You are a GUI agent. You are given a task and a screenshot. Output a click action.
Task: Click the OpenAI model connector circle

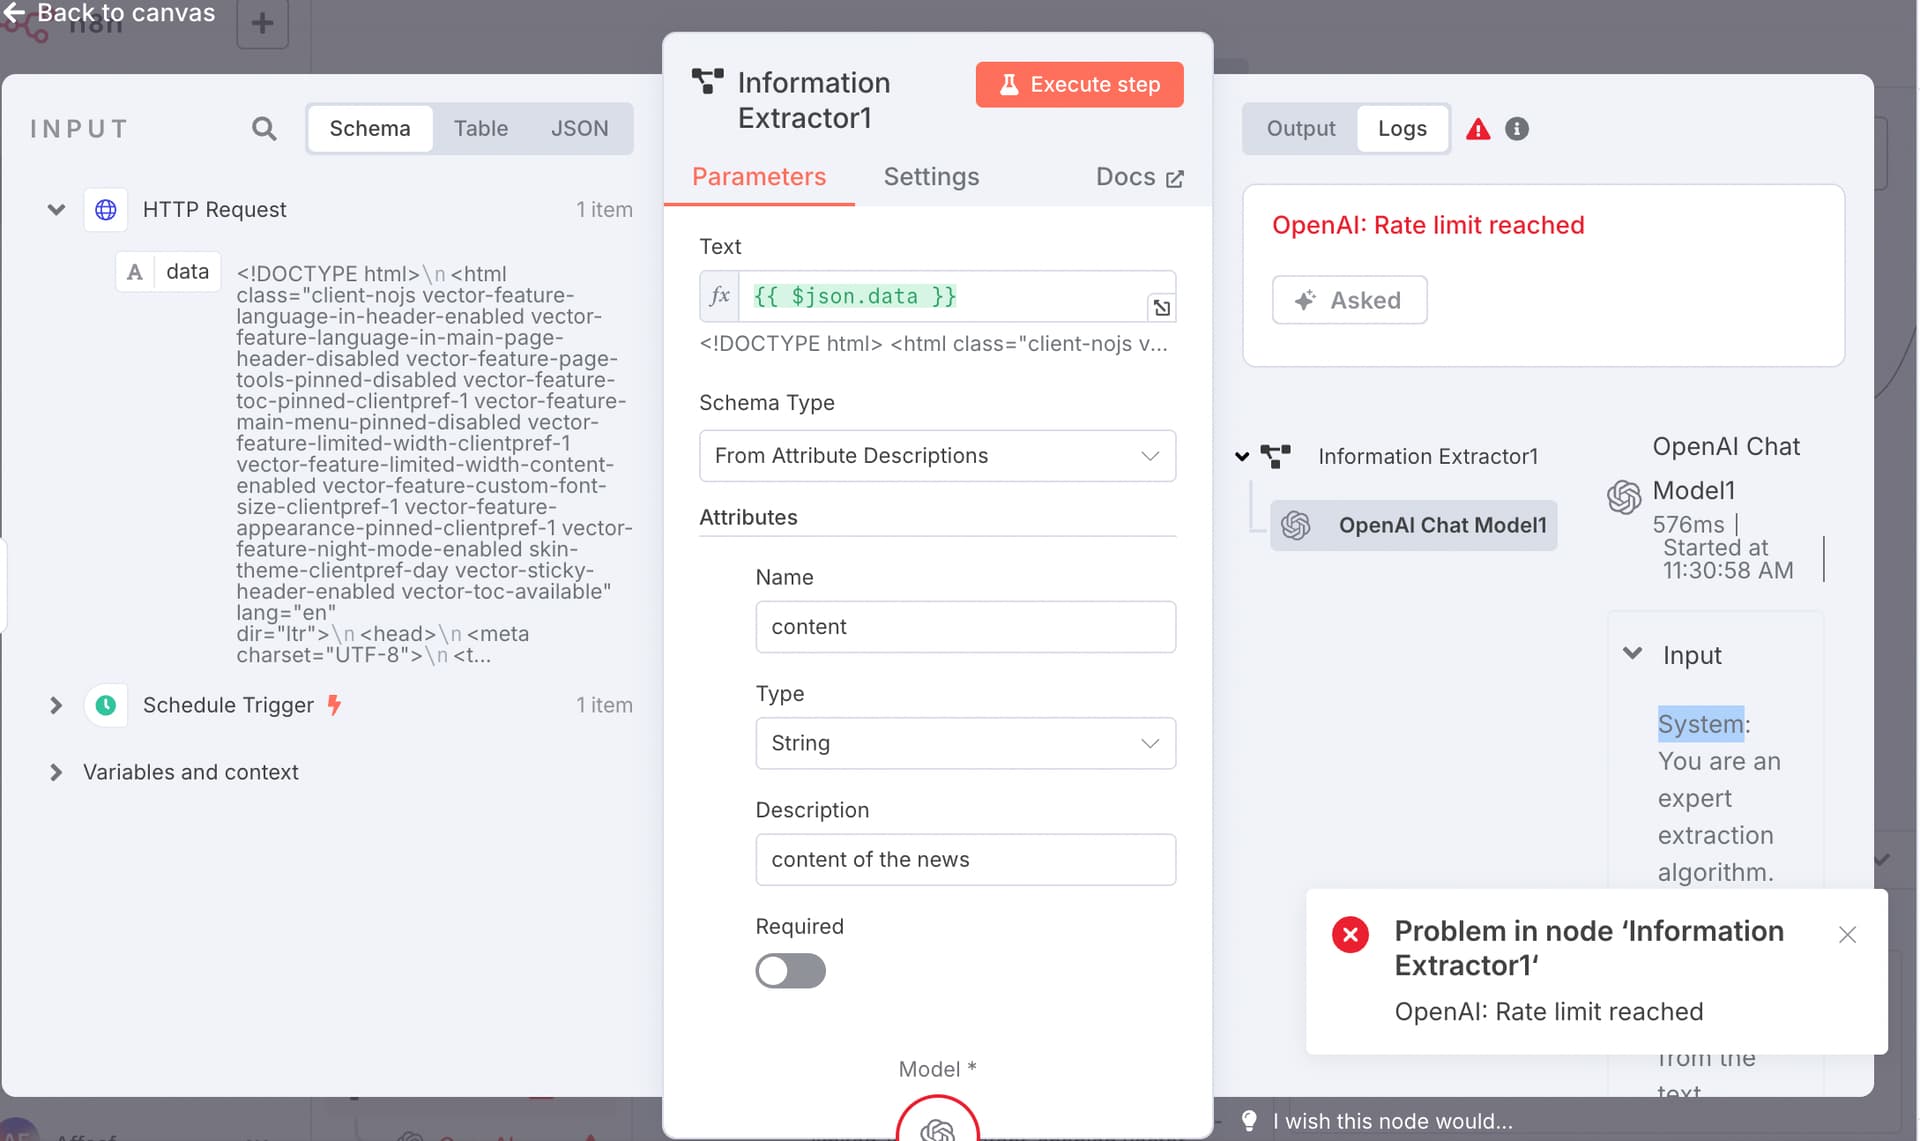938,1121
